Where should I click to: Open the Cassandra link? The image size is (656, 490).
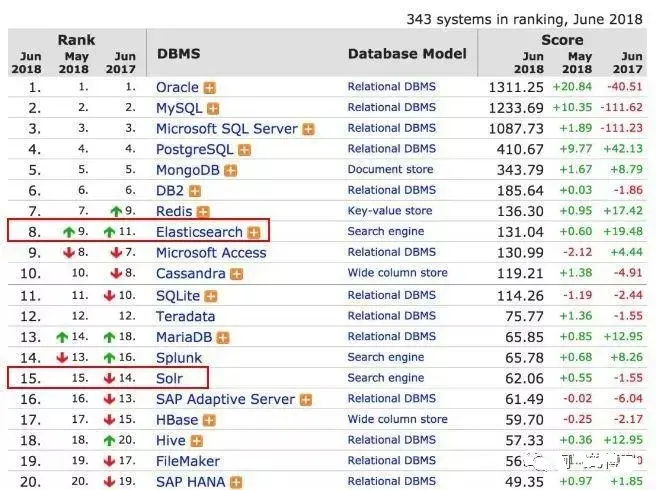(x=191, y=274)
